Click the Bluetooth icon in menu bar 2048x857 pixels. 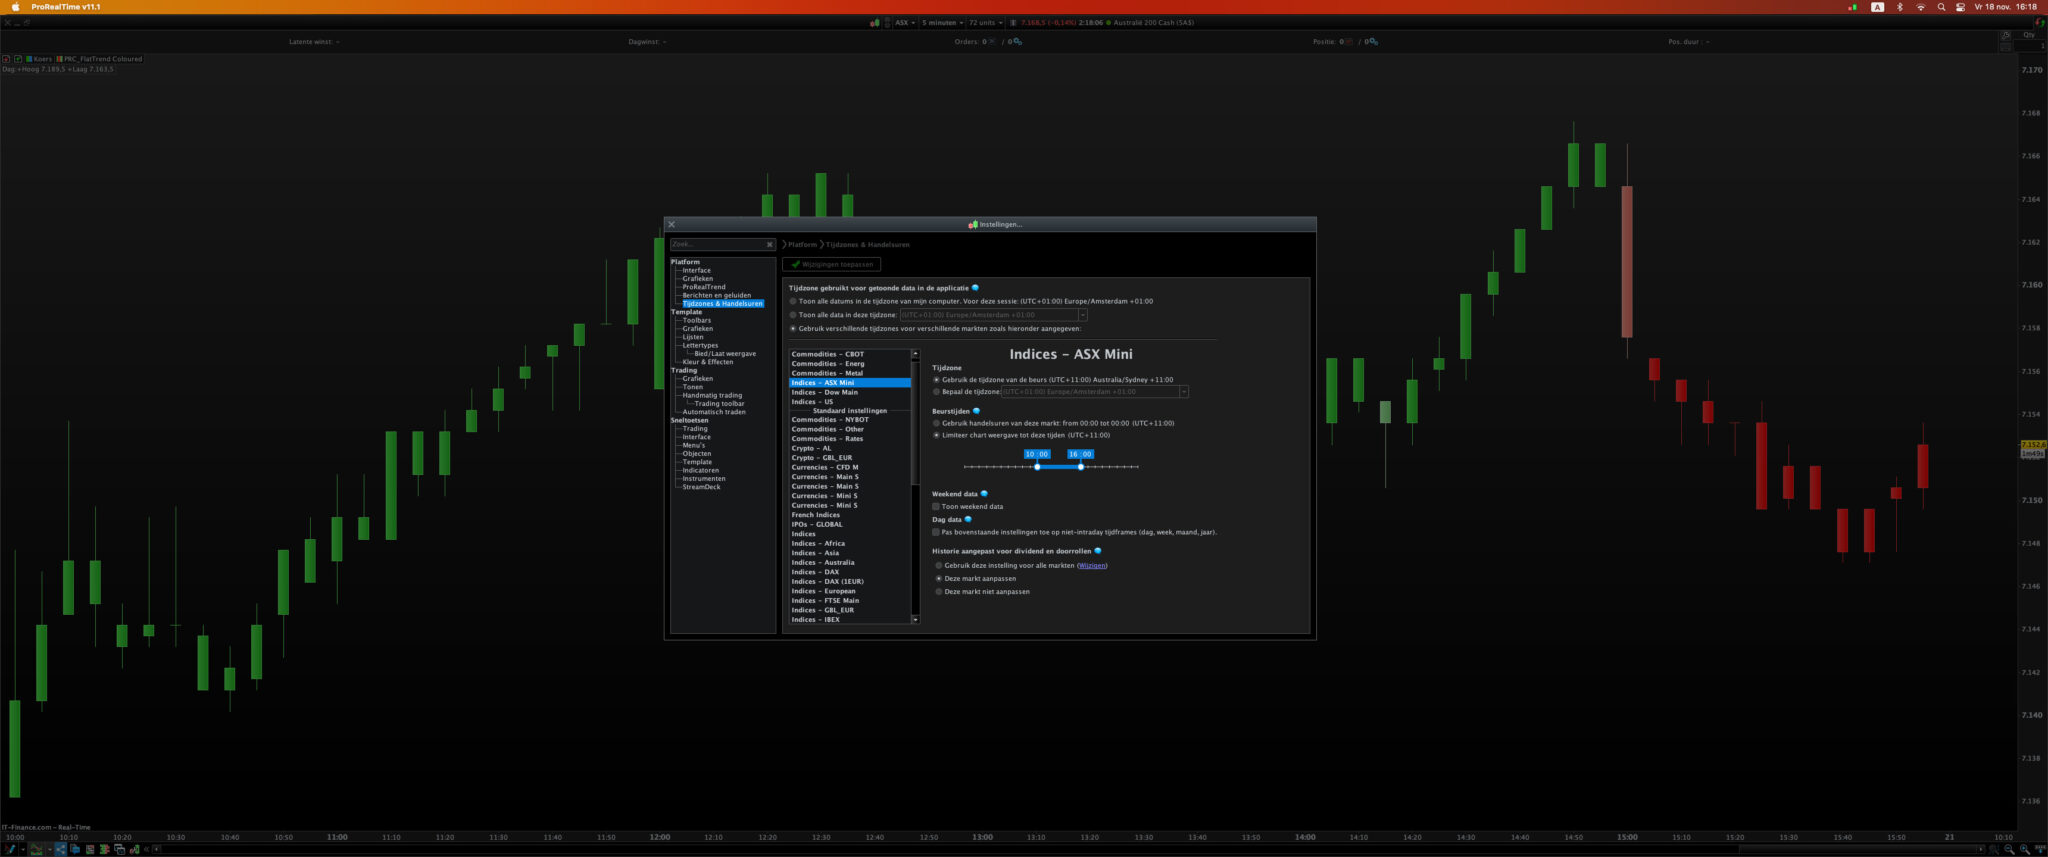pyautogui.click(x=1900, y=7)
